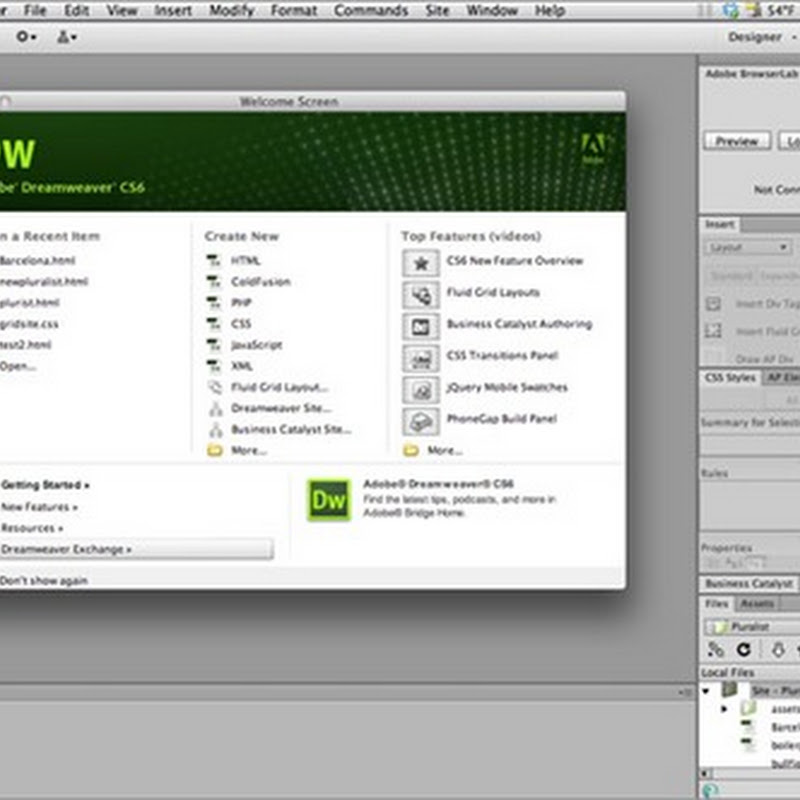
Task: Click the Resources link
Action: pyautogui.click(x=32, y=528)
